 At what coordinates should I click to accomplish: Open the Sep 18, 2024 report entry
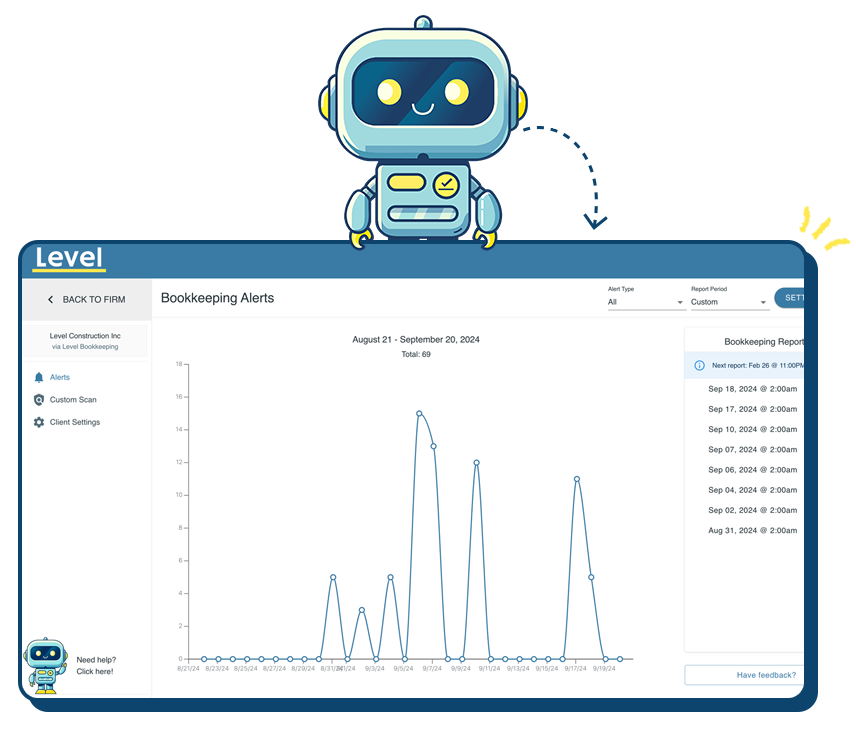point(752,389)
